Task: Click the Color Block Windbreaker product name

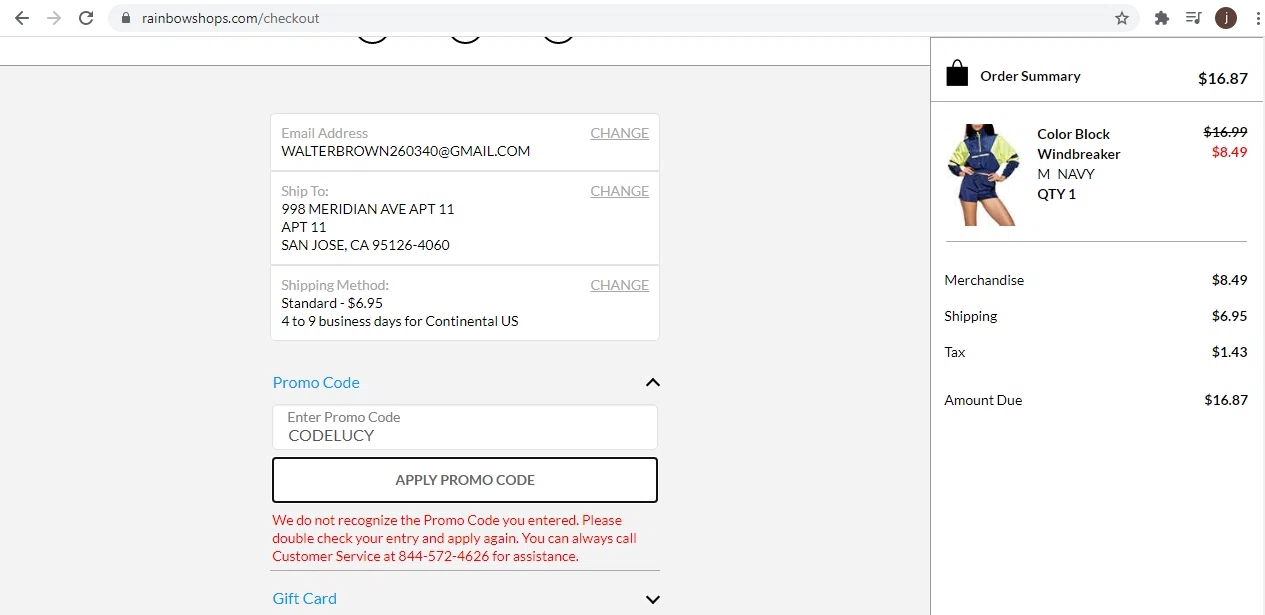Action: point(1079,144)
